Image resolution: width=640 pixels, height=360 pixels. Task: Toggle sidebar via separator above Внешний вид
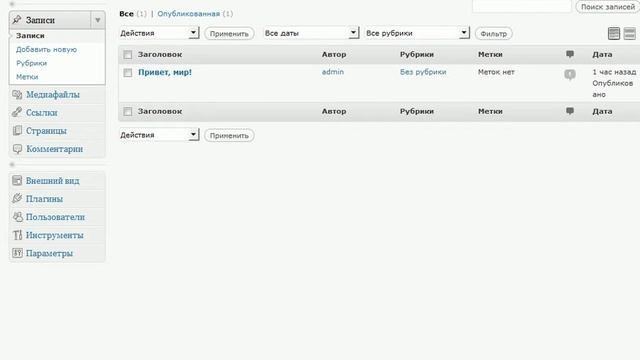(12, 165)
